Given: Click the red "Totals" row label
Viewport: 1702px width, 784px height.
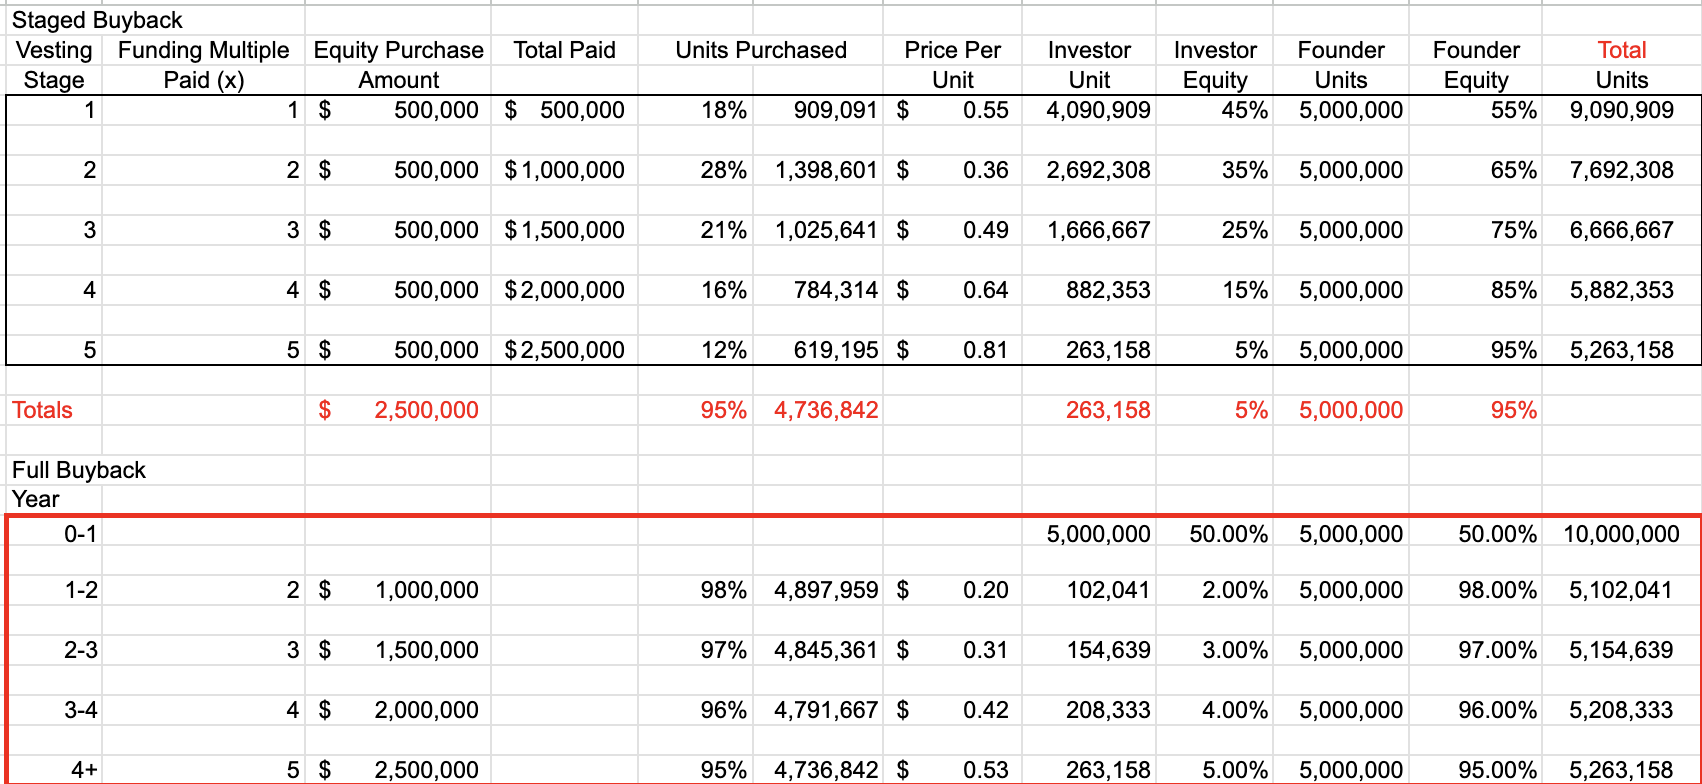Looking at the screenshot, I should click(42, 410).
